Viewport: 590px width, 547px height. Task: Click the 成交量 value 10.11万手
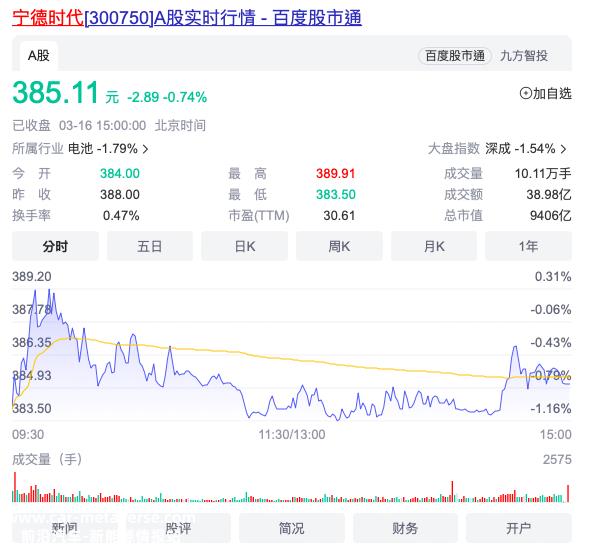coord(543,173)
